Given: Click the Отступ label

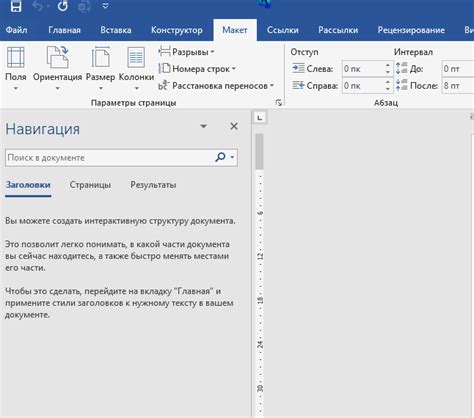Looking at the screenshot, I should point(304,52).
